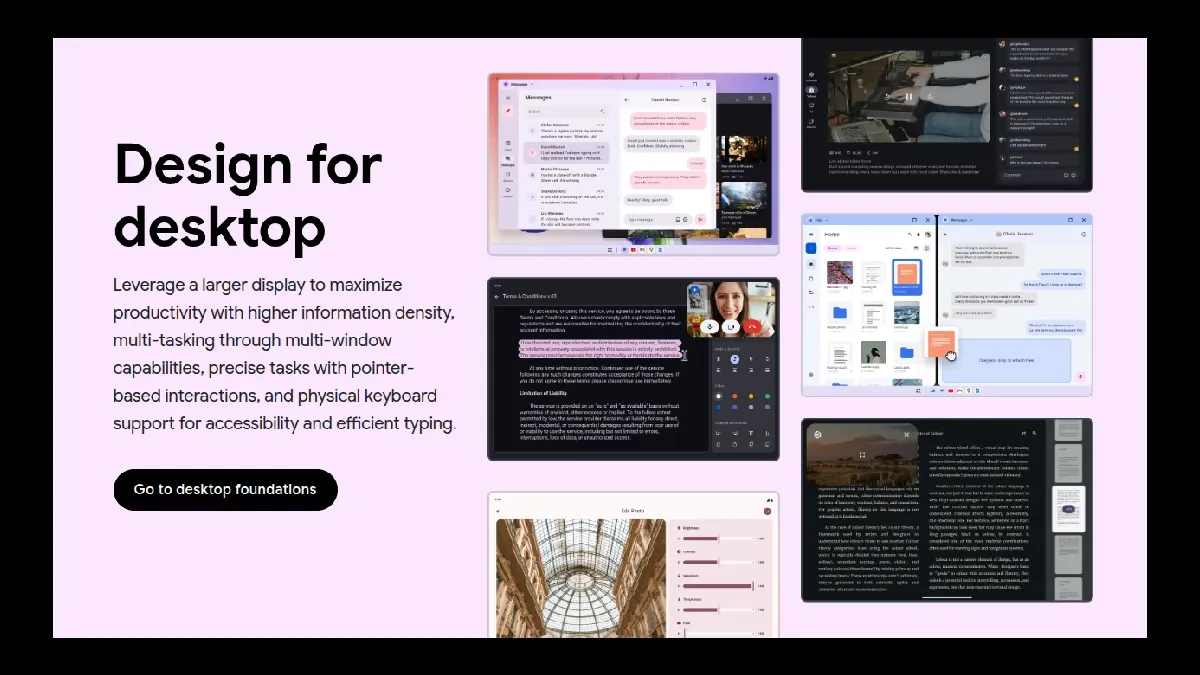The image size is (1200, 675).
Task: Click the fullscreen icon on the landscape image
Action: (x=862, y=455)
